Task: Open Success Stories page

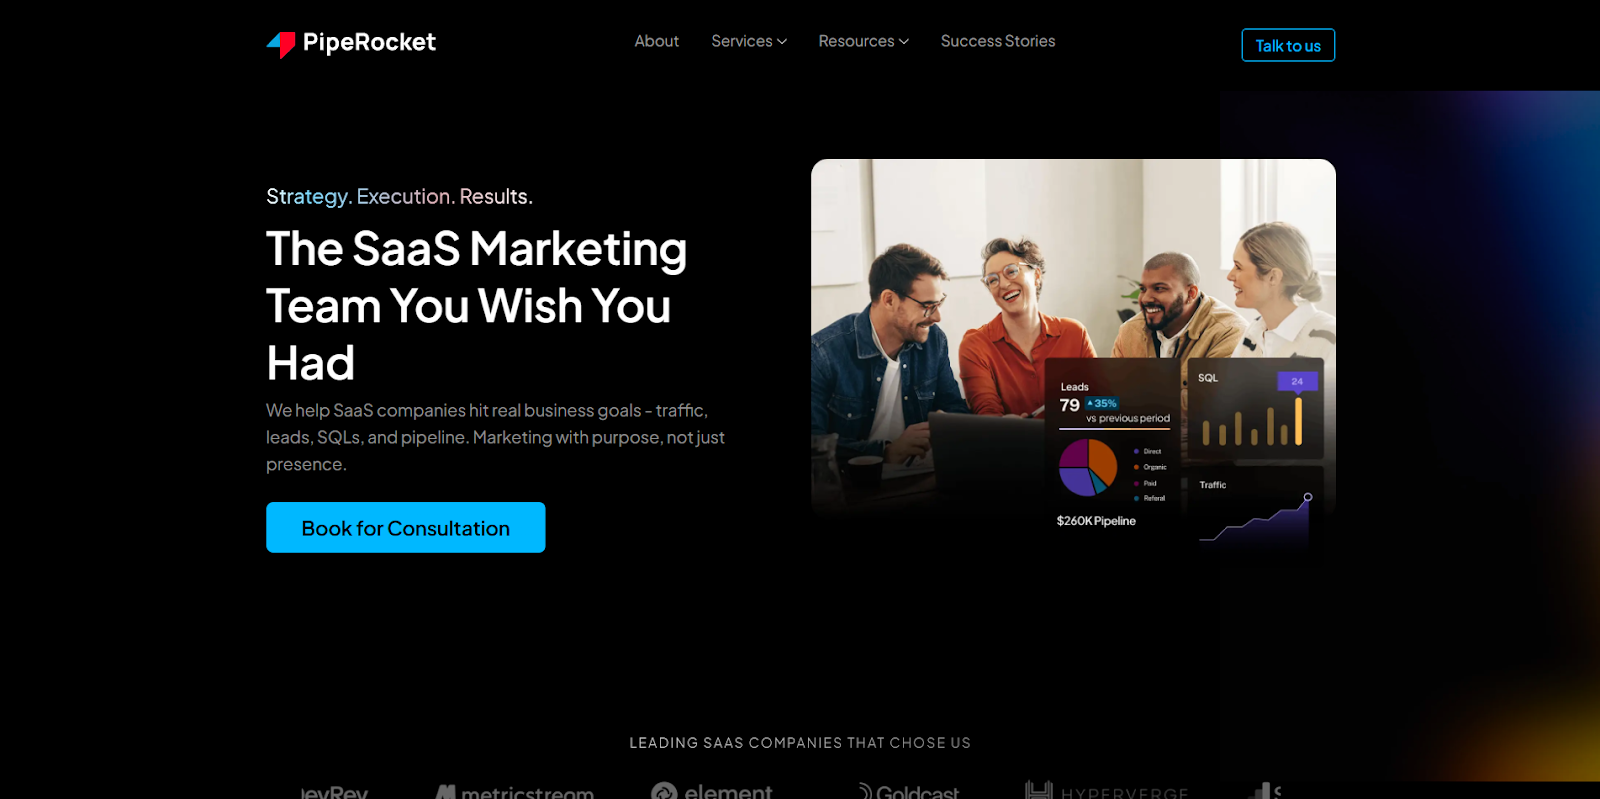Action: [998, 41]
